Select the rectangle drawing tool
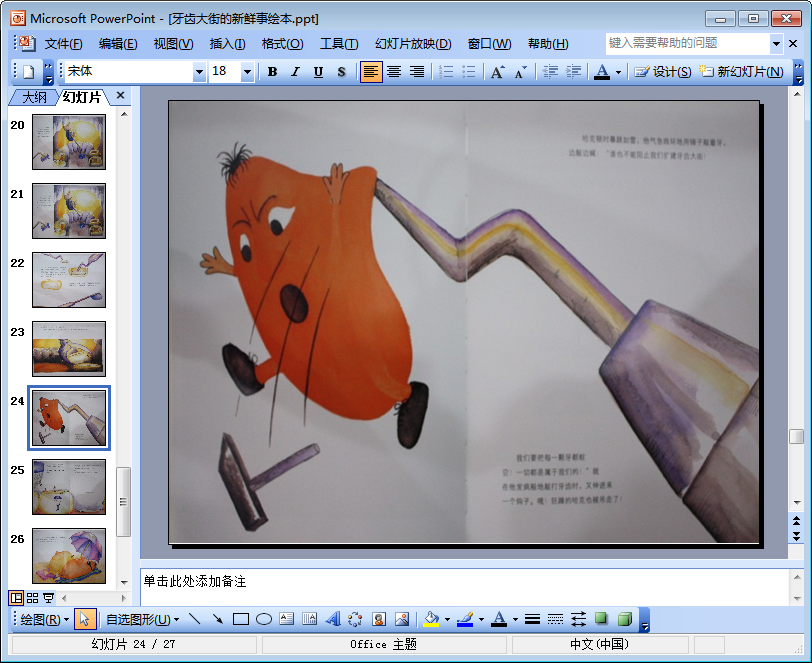 pyautogui.click(x=241, y=619)
